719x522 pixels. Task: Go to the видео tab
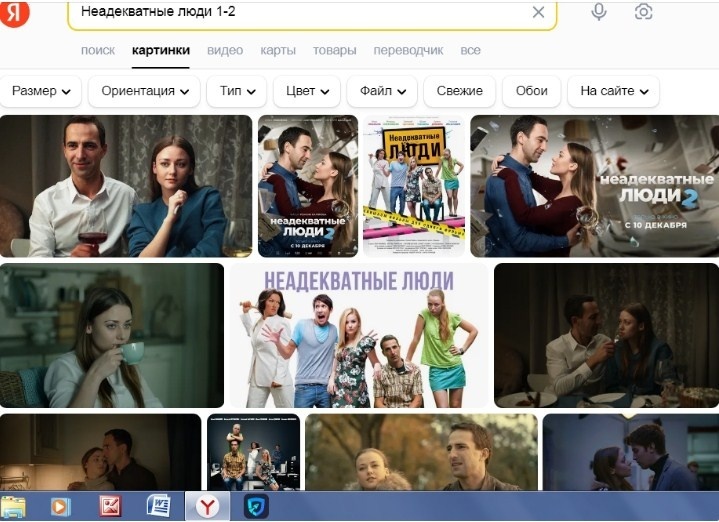[x=225, y=50]
